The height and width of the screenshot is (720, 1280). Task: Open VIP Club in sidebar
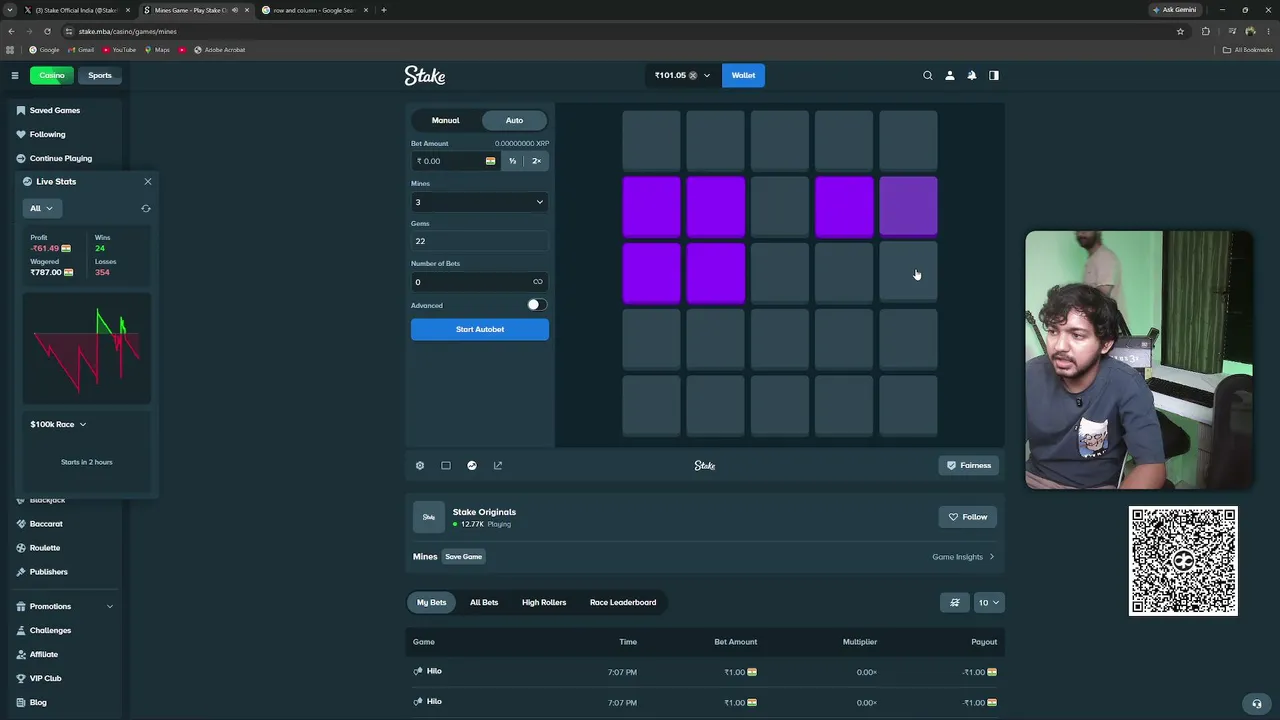(46, 678)
